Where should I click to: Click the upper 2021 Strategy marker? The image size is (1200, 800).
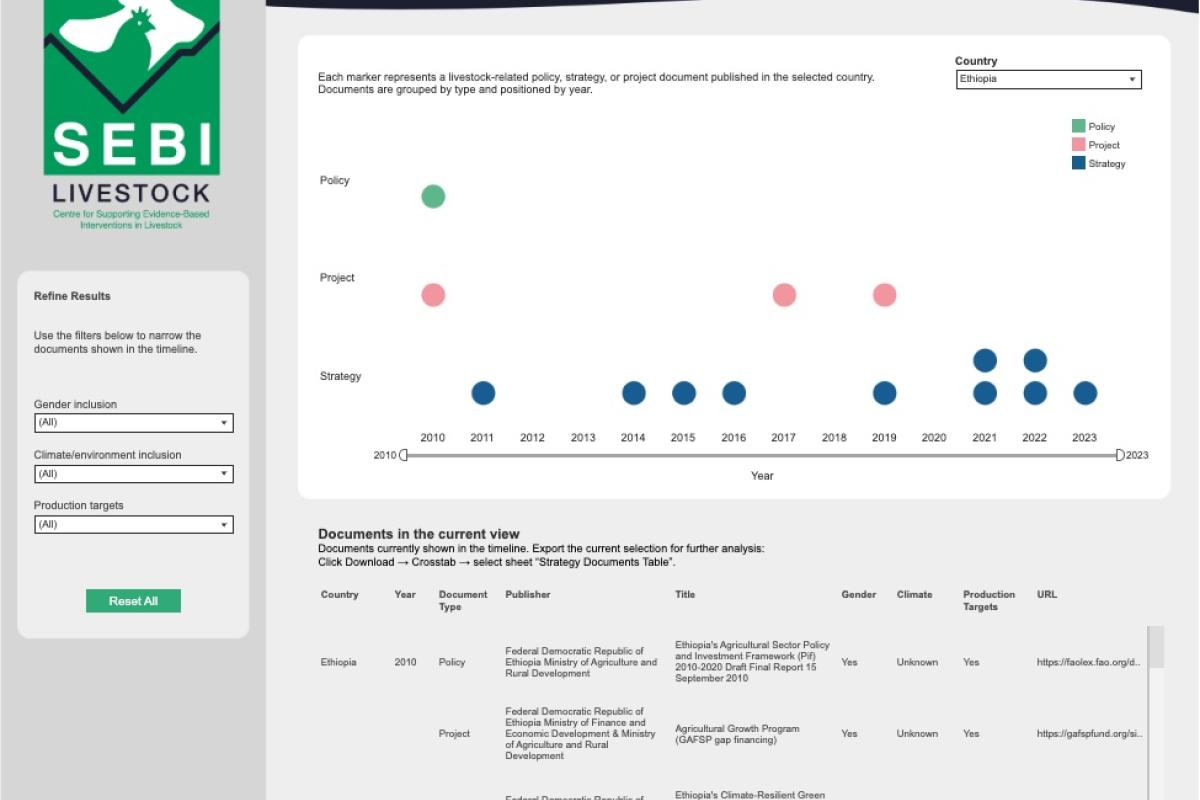click(984, 360)
